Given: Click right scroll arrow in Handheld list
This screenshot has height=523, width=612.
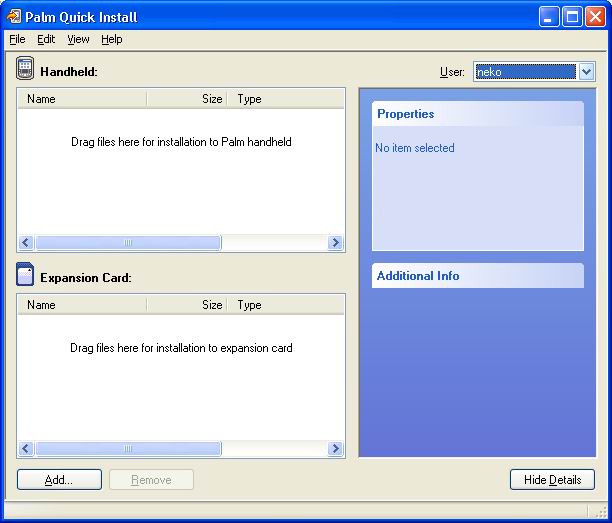Looking at the screenshot, I should pyautogui.click(x=335, y=243).
